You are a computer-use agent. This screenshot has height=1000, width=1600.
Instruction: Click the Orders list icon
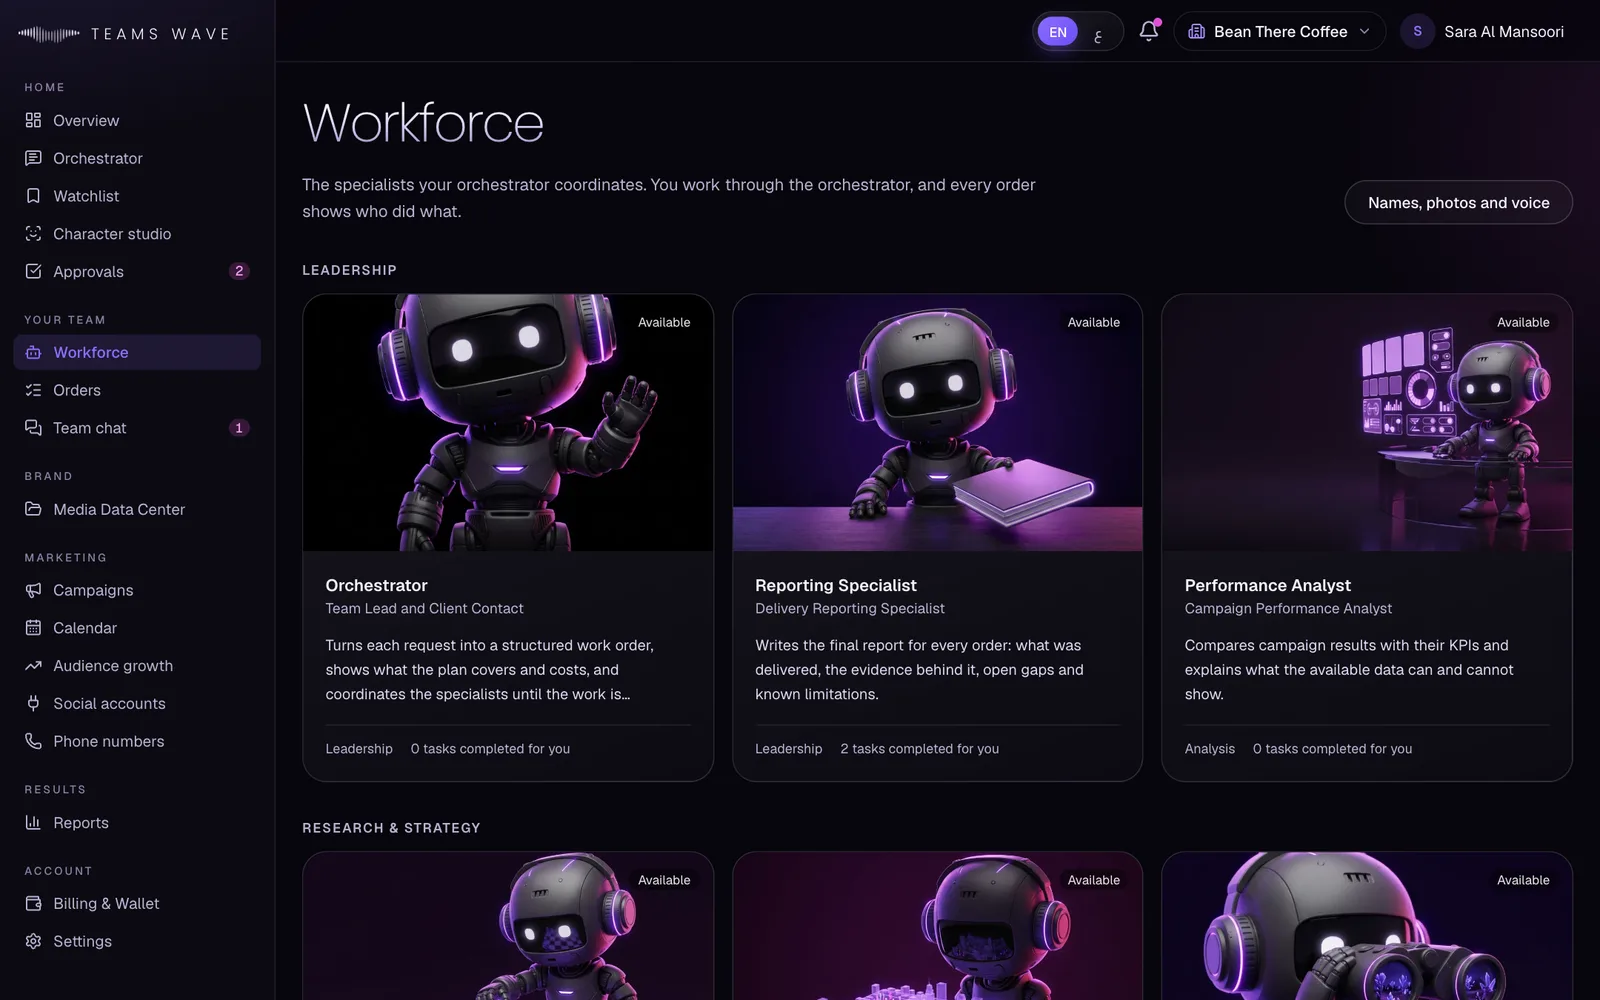[33, 390]
